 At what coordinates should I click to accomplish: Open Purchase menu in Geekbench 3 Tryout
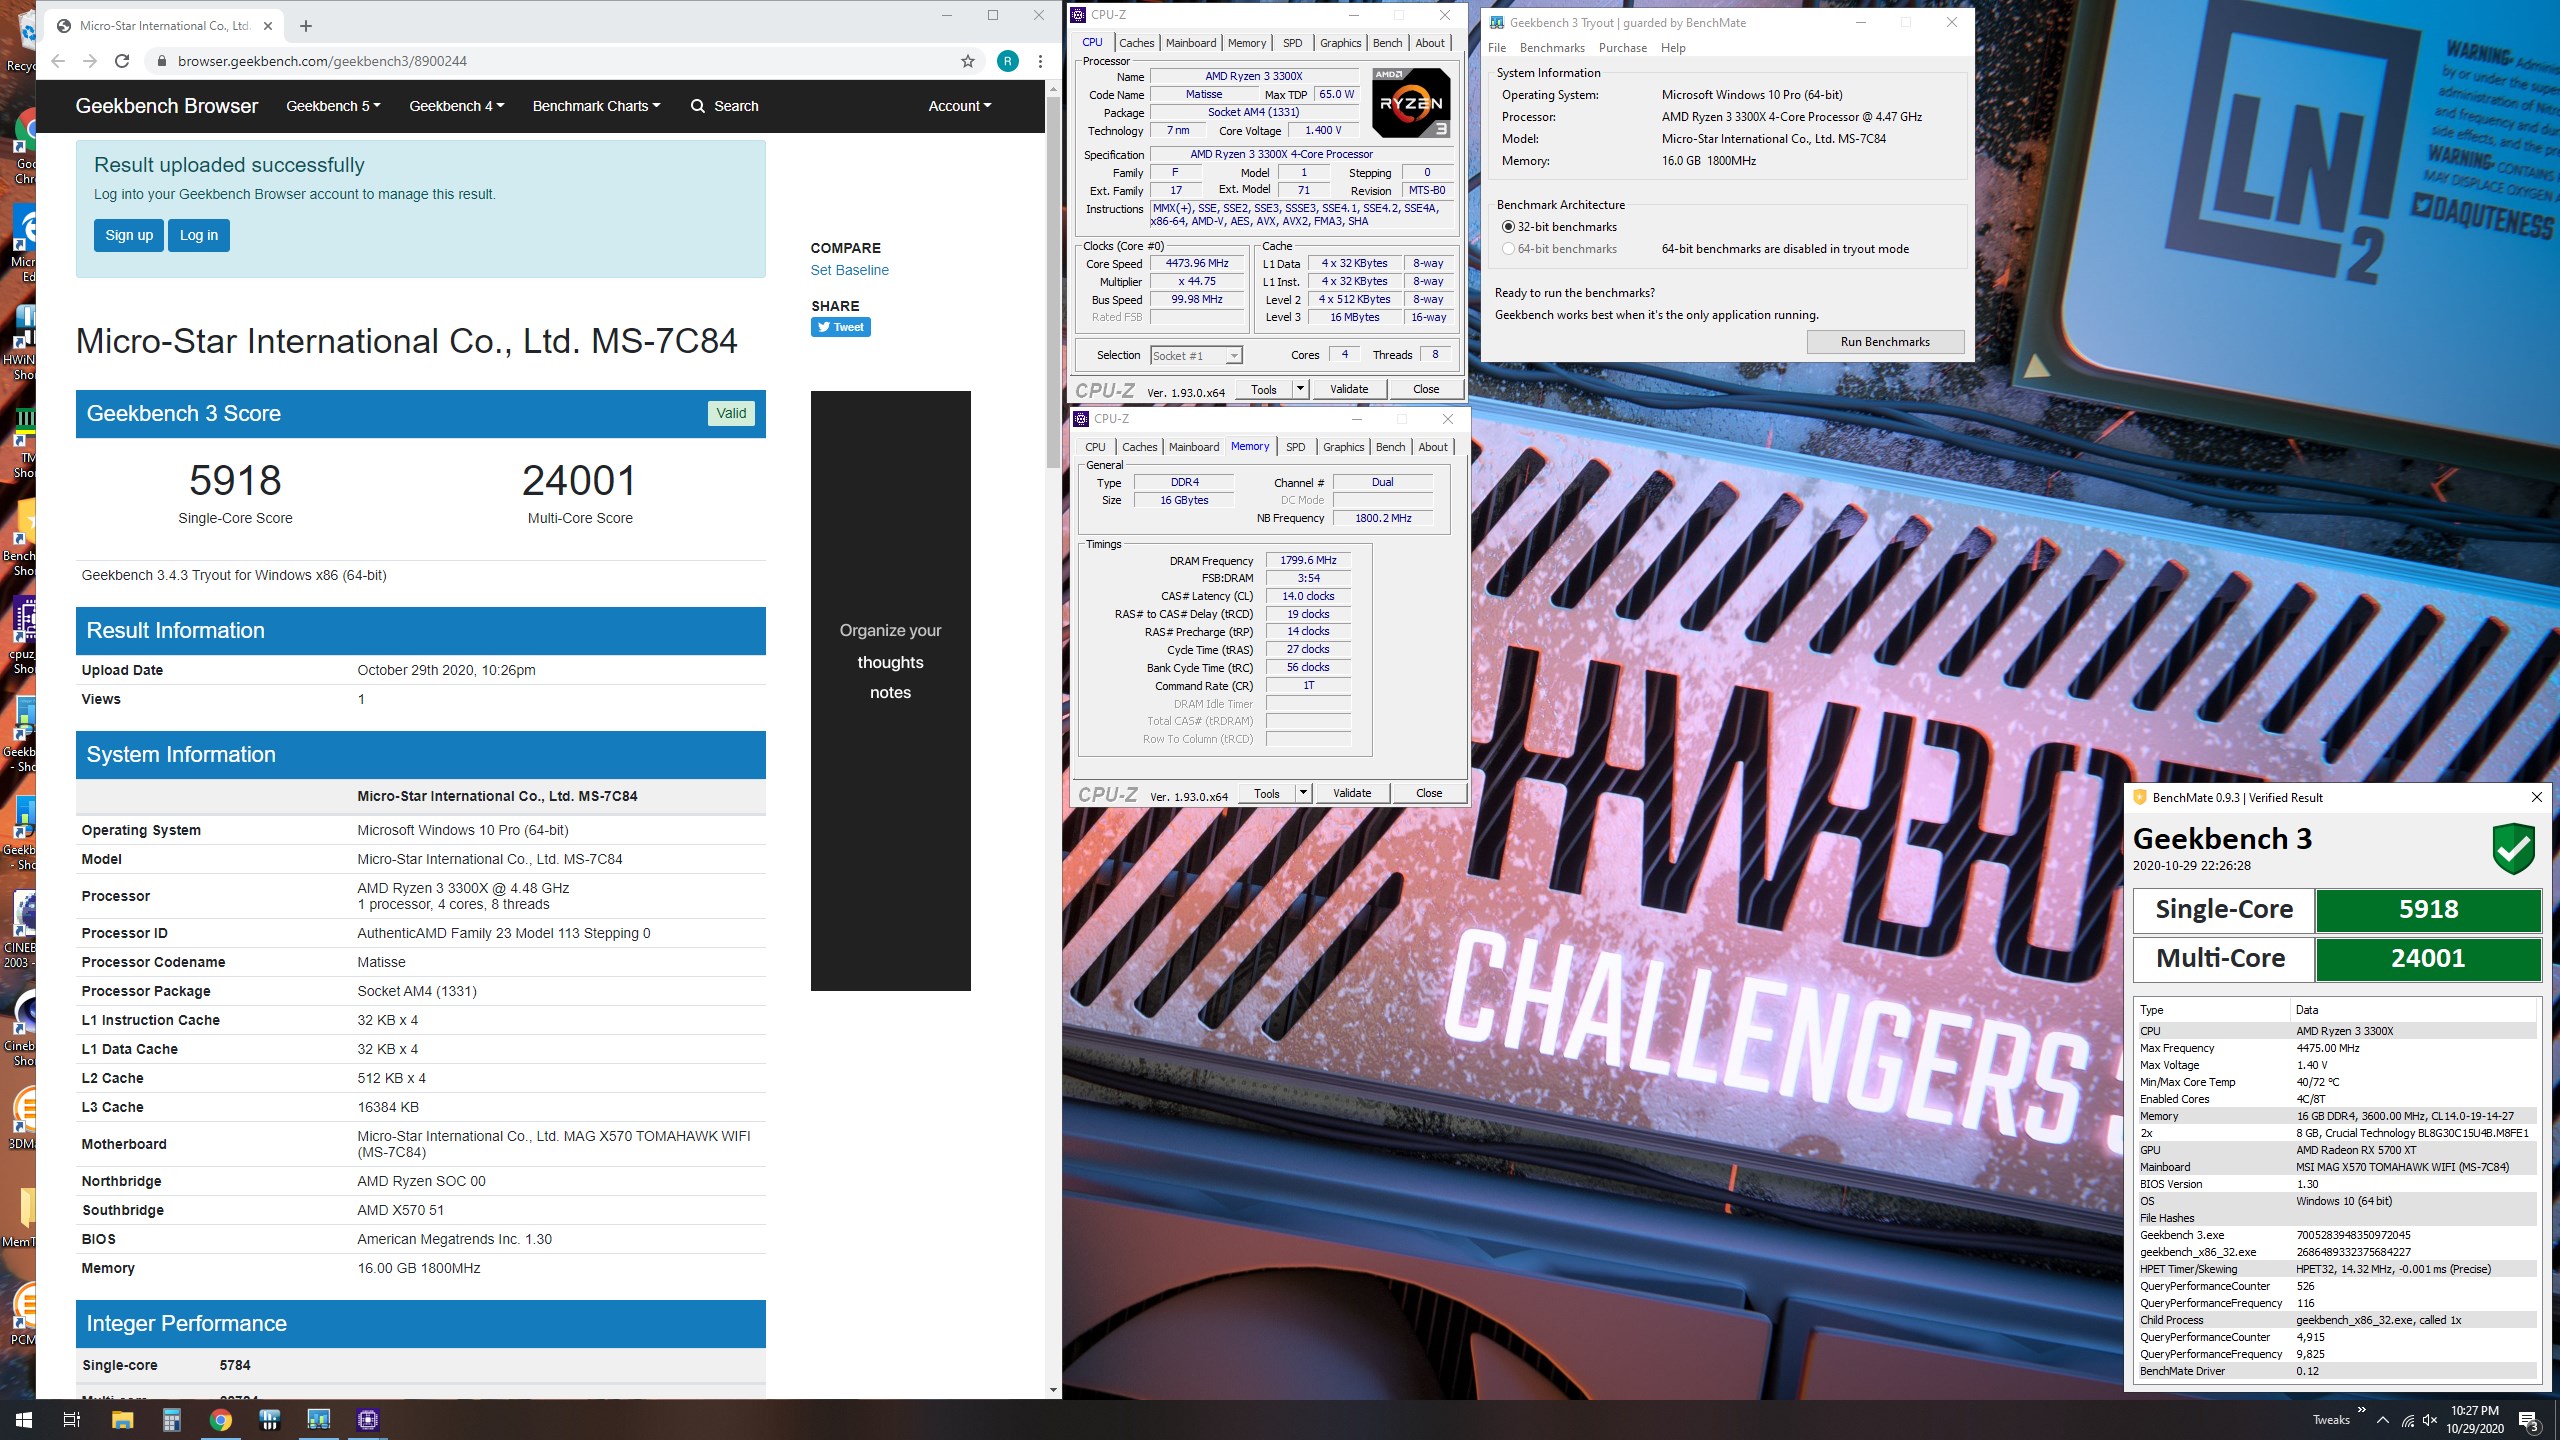tap(1622, 48)
